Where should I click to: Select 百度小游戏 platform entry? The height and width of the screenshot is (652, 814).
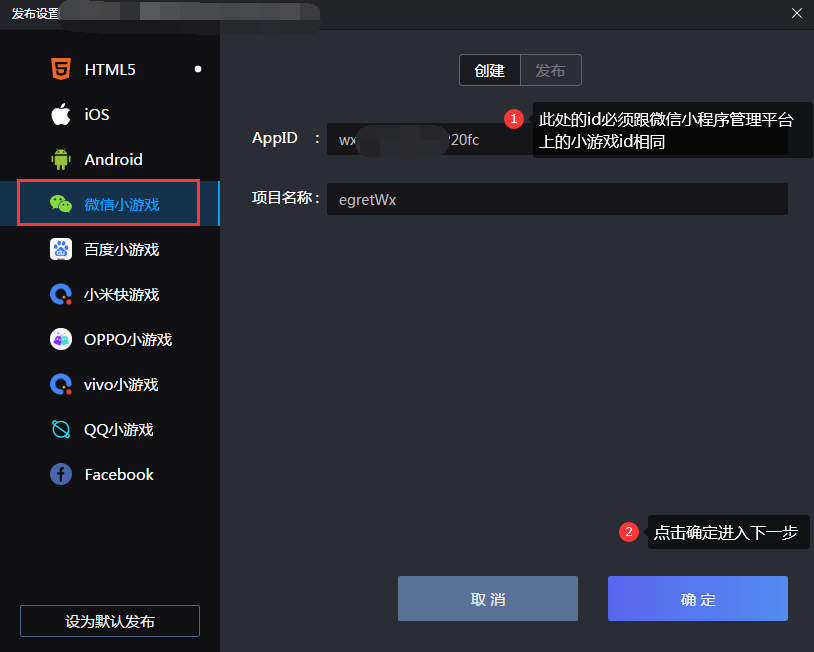tap(110, 249)
